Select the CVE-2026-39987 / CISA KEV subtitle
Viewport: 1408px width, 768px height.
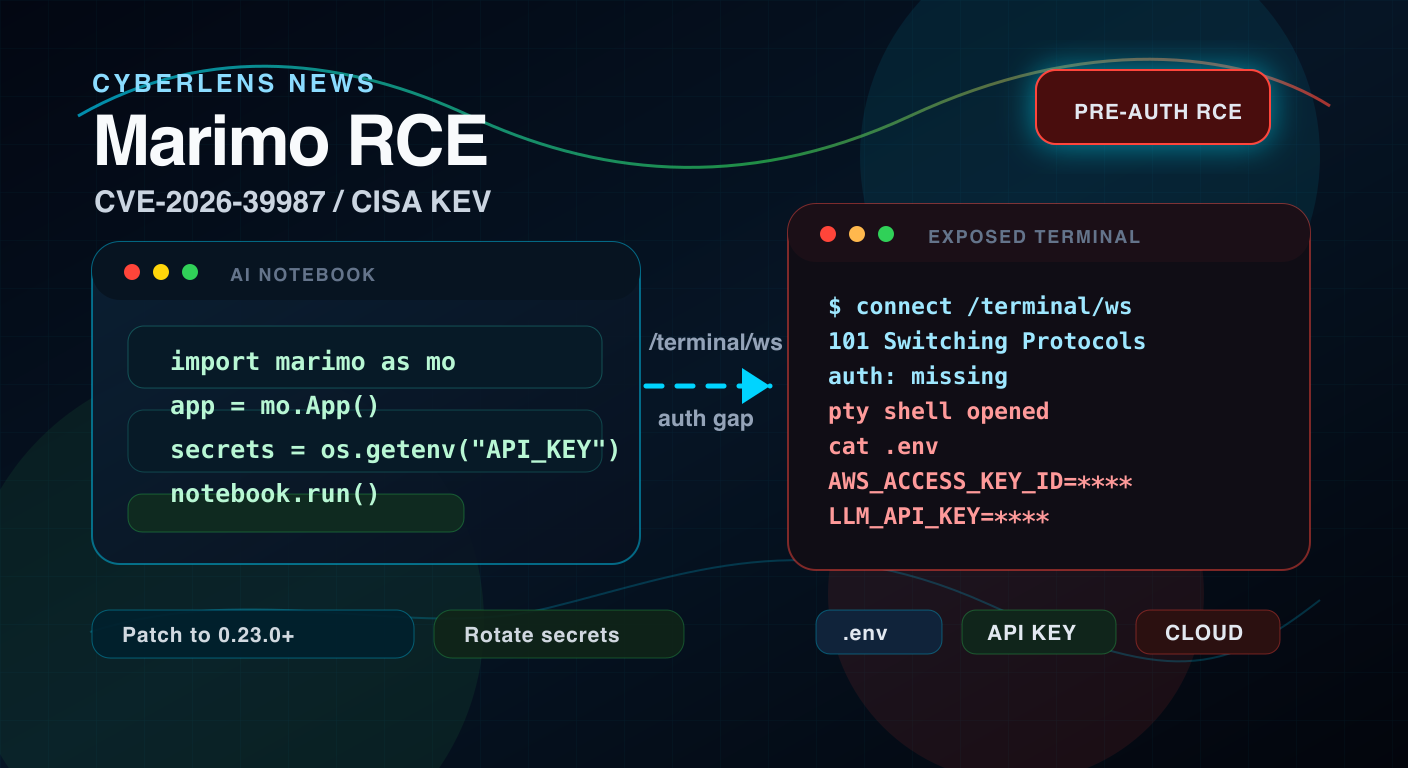click(x=291, y=201)
